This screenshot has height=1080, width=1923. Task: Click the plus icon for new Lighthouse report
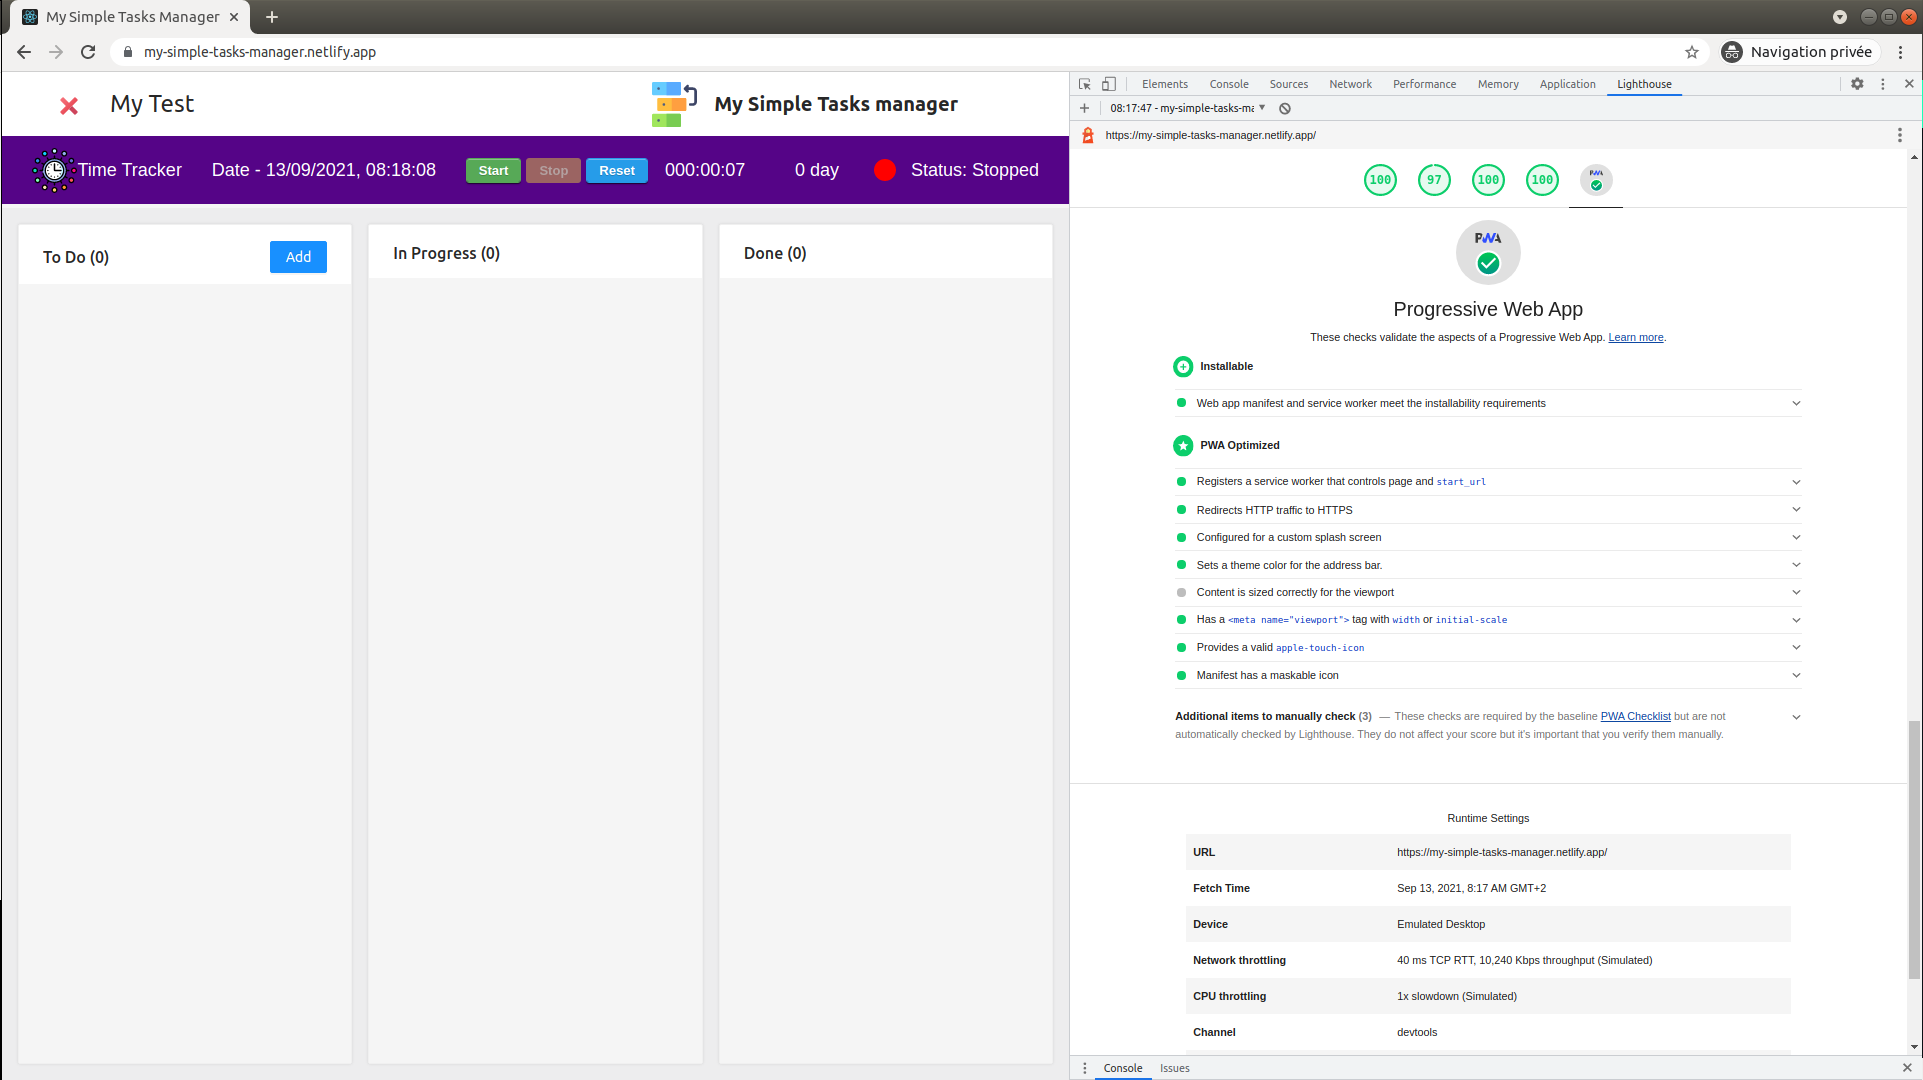1085,108
